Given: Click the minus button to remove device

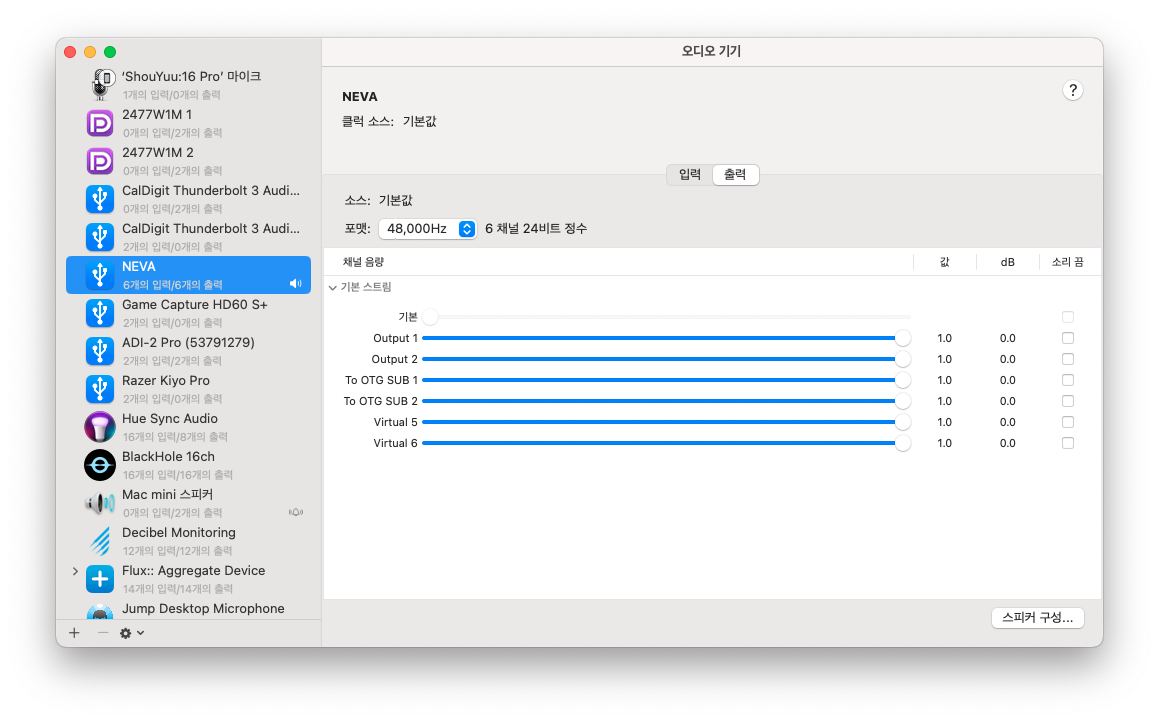Looking at the screenshot, I should [x=103, y=633].
